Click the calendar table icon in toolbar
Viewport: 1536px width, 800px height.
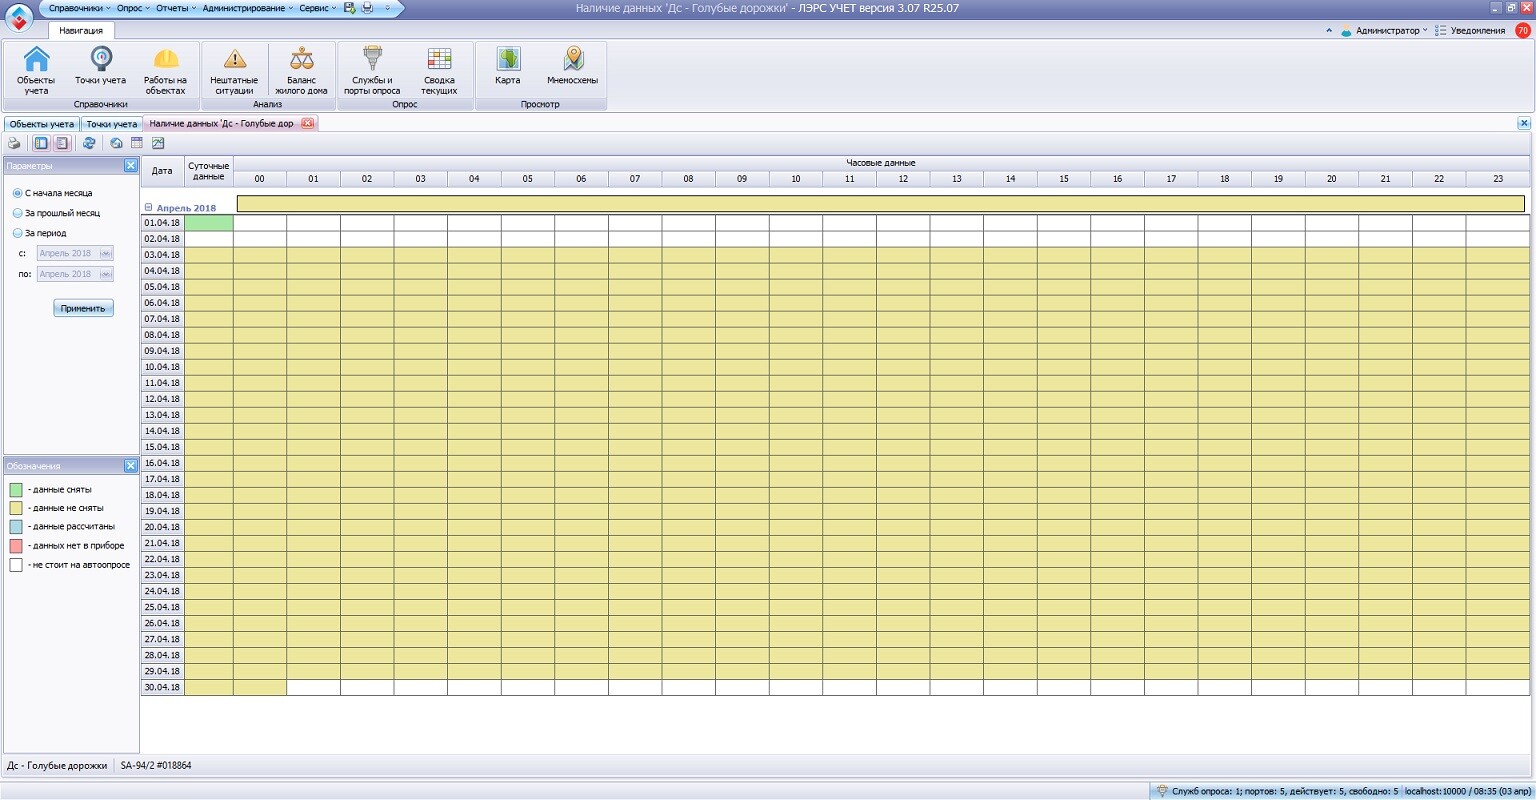click(x=137, y=143)
